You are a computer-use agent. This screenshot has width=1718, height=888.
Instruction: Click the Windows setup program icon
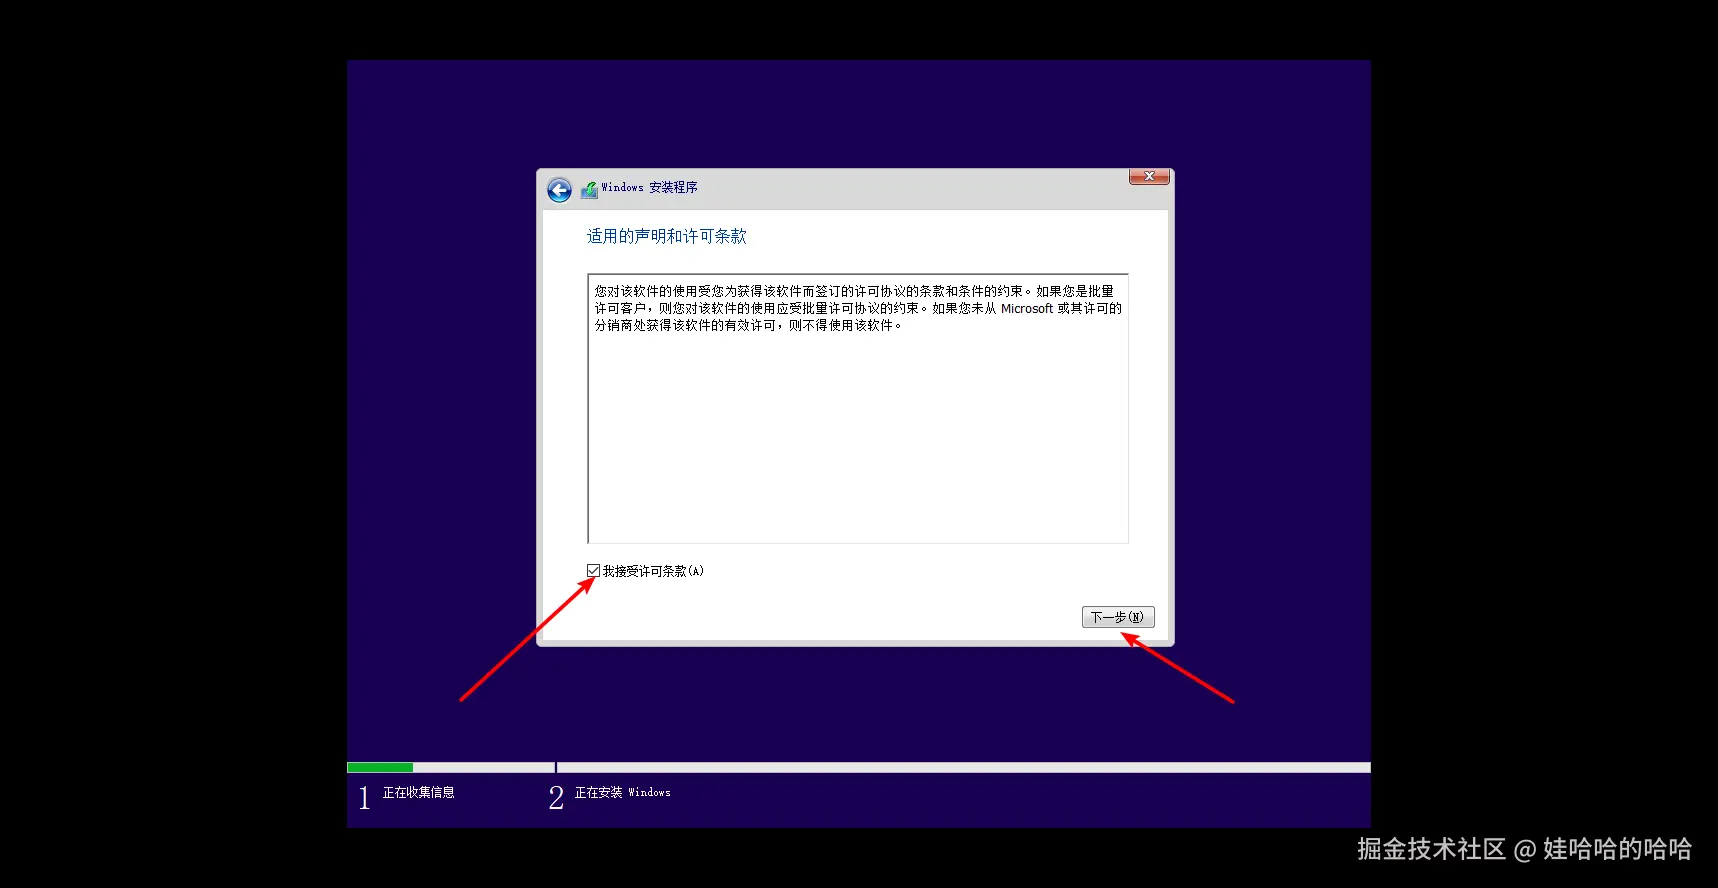(x=589, y=189)
